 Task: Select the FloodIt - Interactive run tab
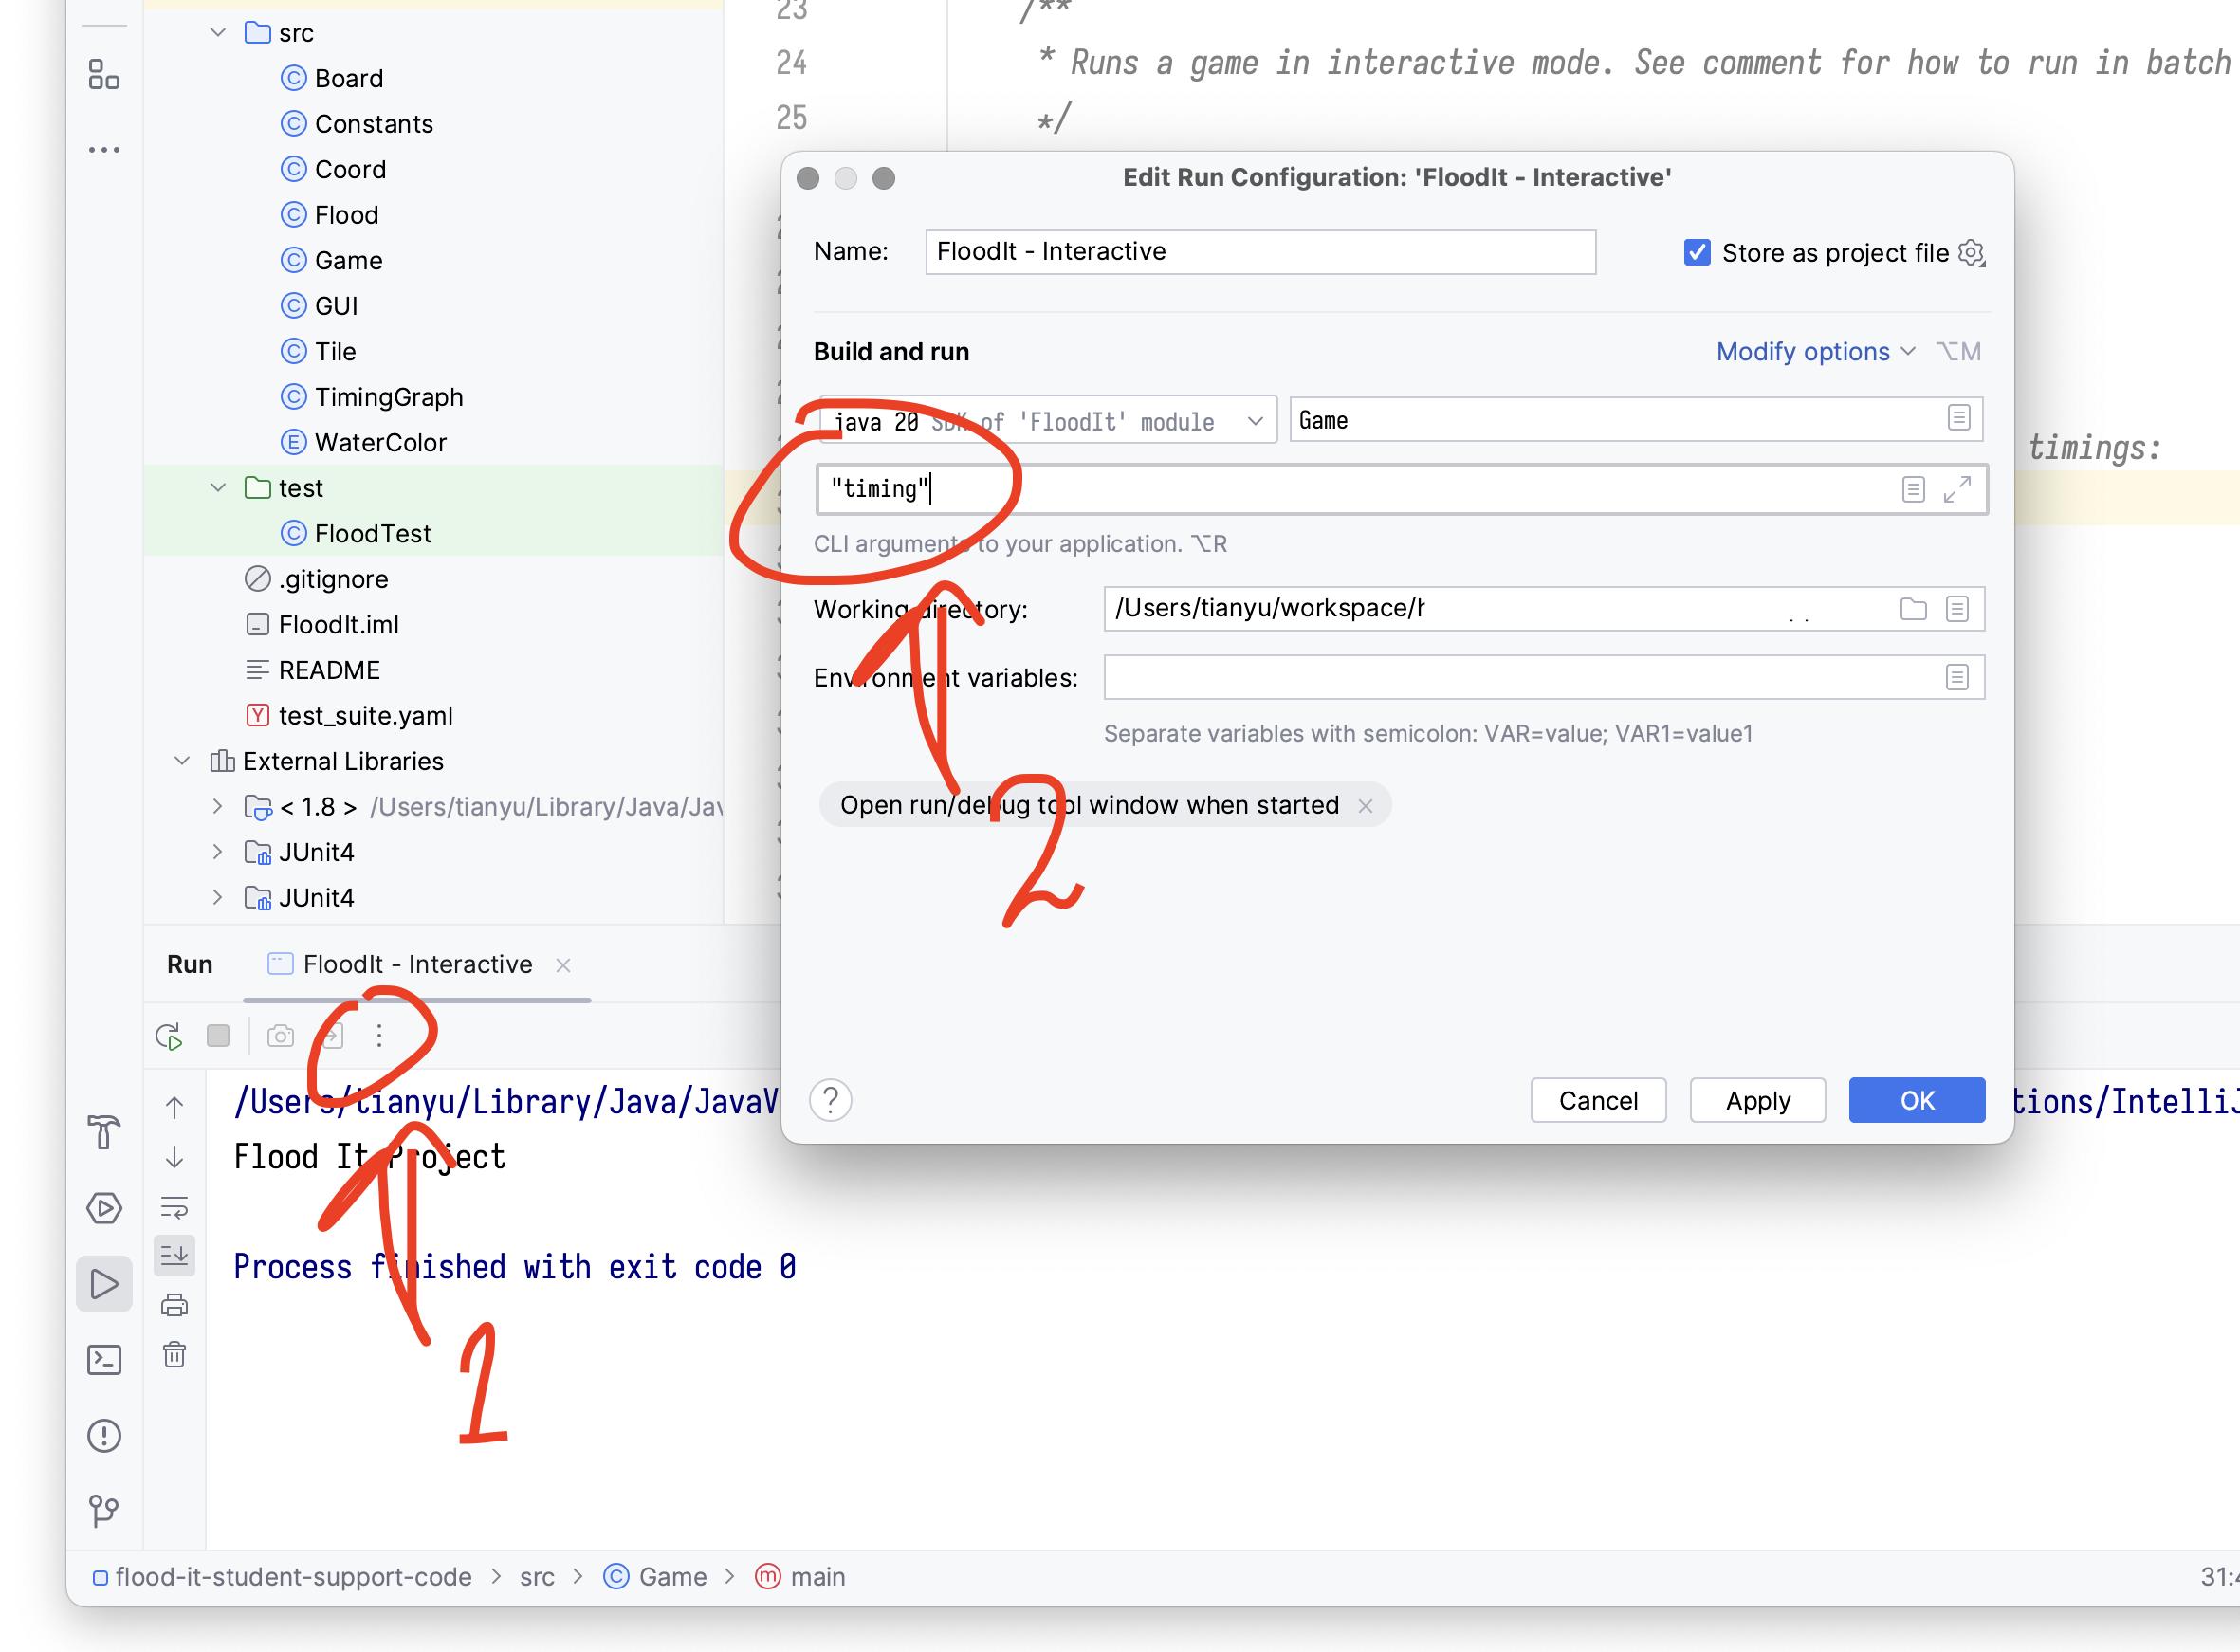[417, 965]
